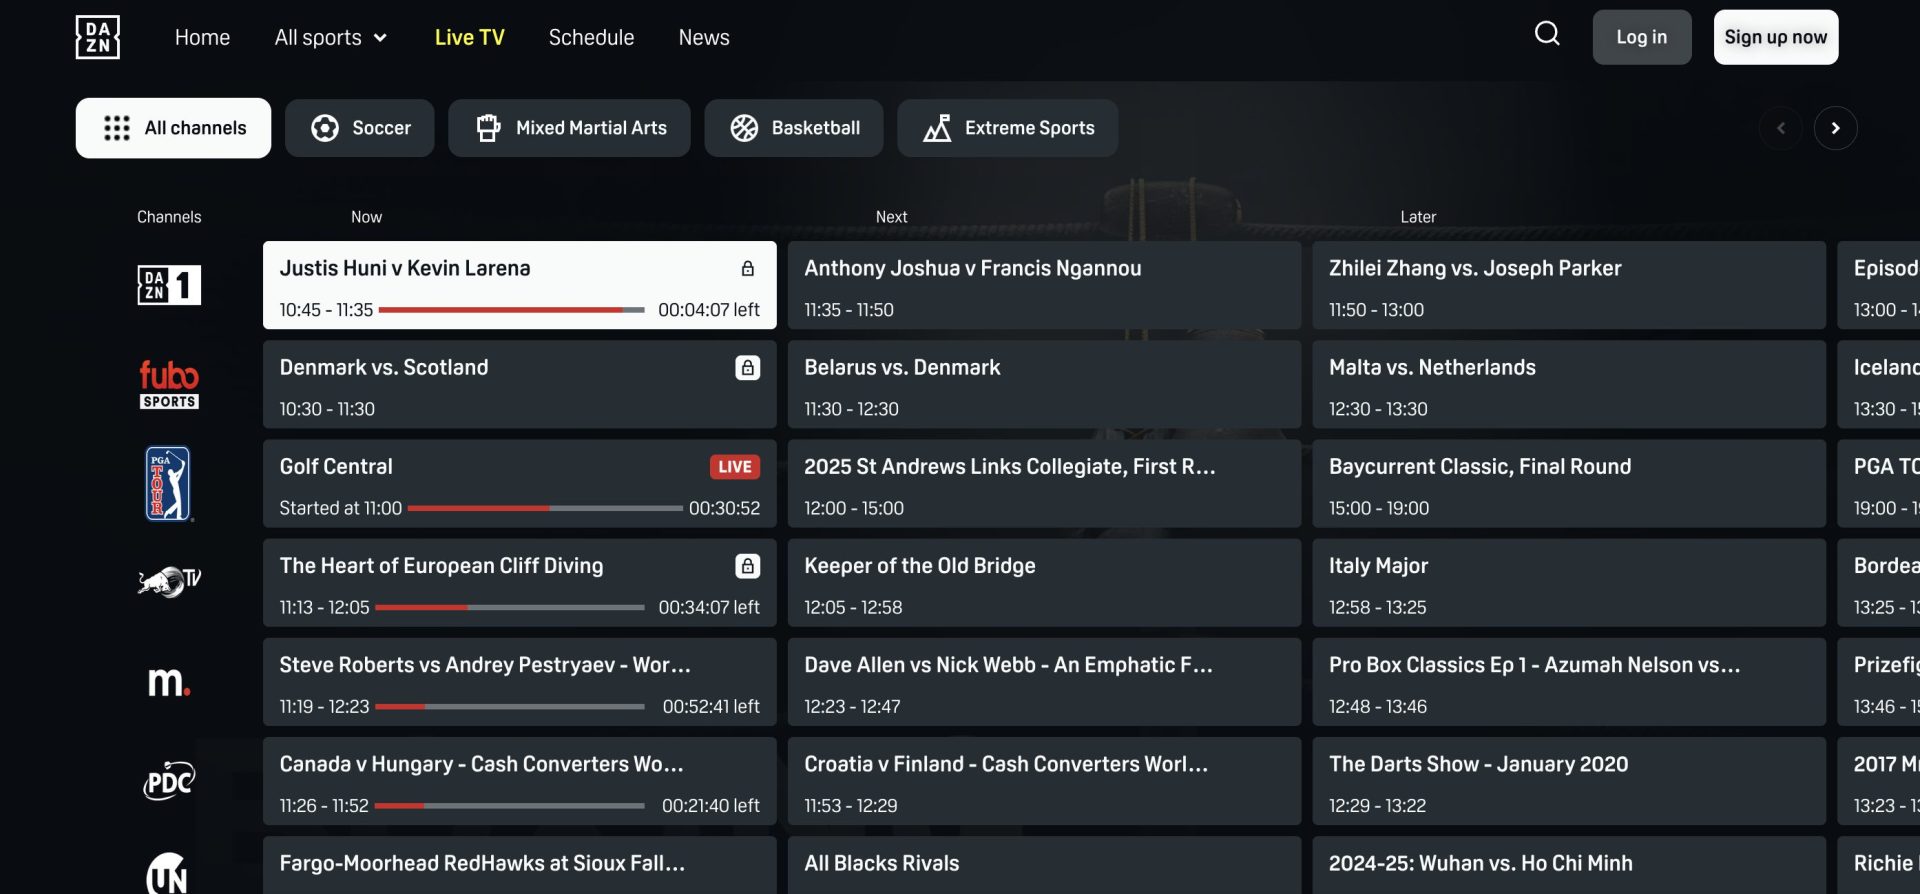Click the DAZN logo in header
Viewport: 1920px width, 894px height.
coord(97,37)
